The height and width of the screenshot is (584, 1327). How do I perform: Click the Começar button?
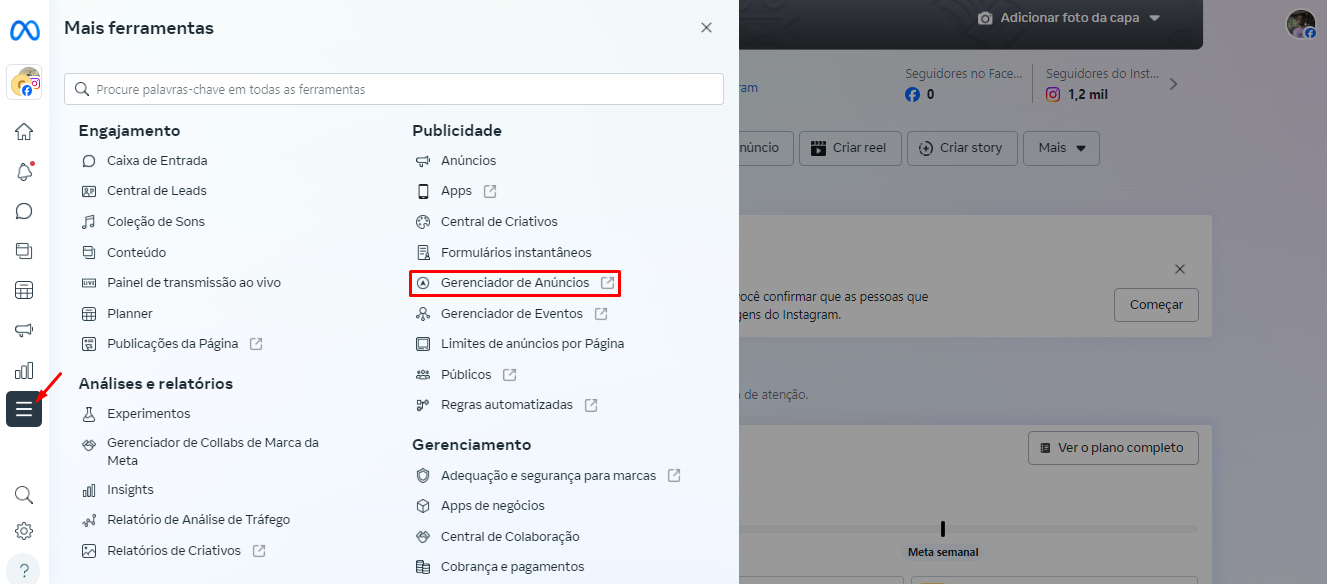(x=1156, y=305)
